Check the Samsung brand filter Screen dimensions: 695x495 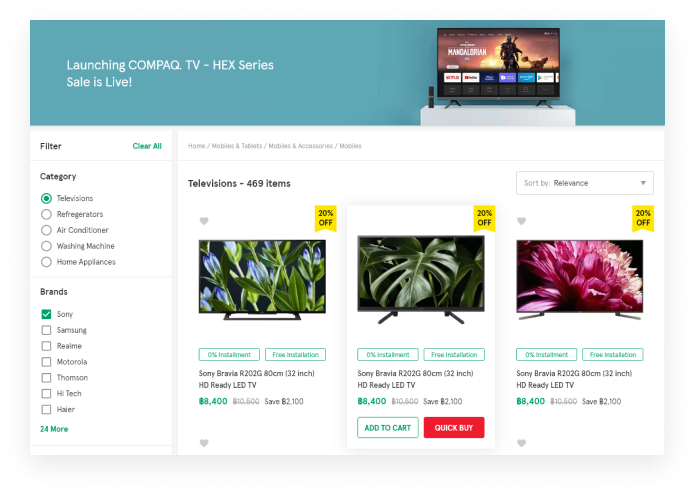46,330
